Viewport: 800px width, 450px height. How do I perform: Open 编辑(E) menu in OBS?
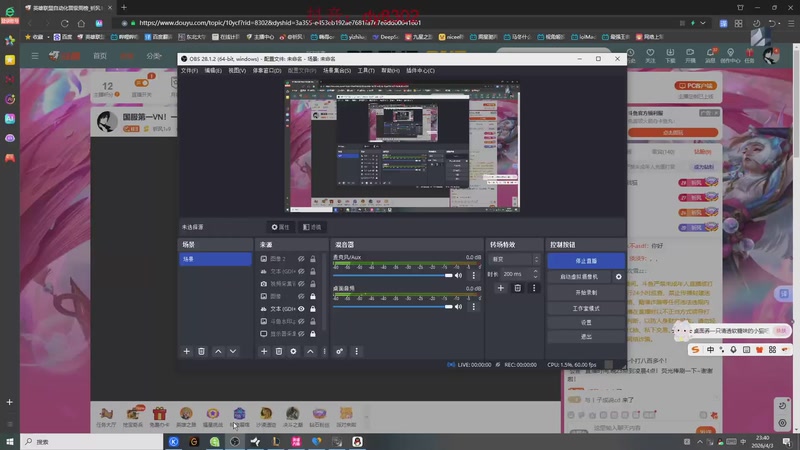[213, 70]
